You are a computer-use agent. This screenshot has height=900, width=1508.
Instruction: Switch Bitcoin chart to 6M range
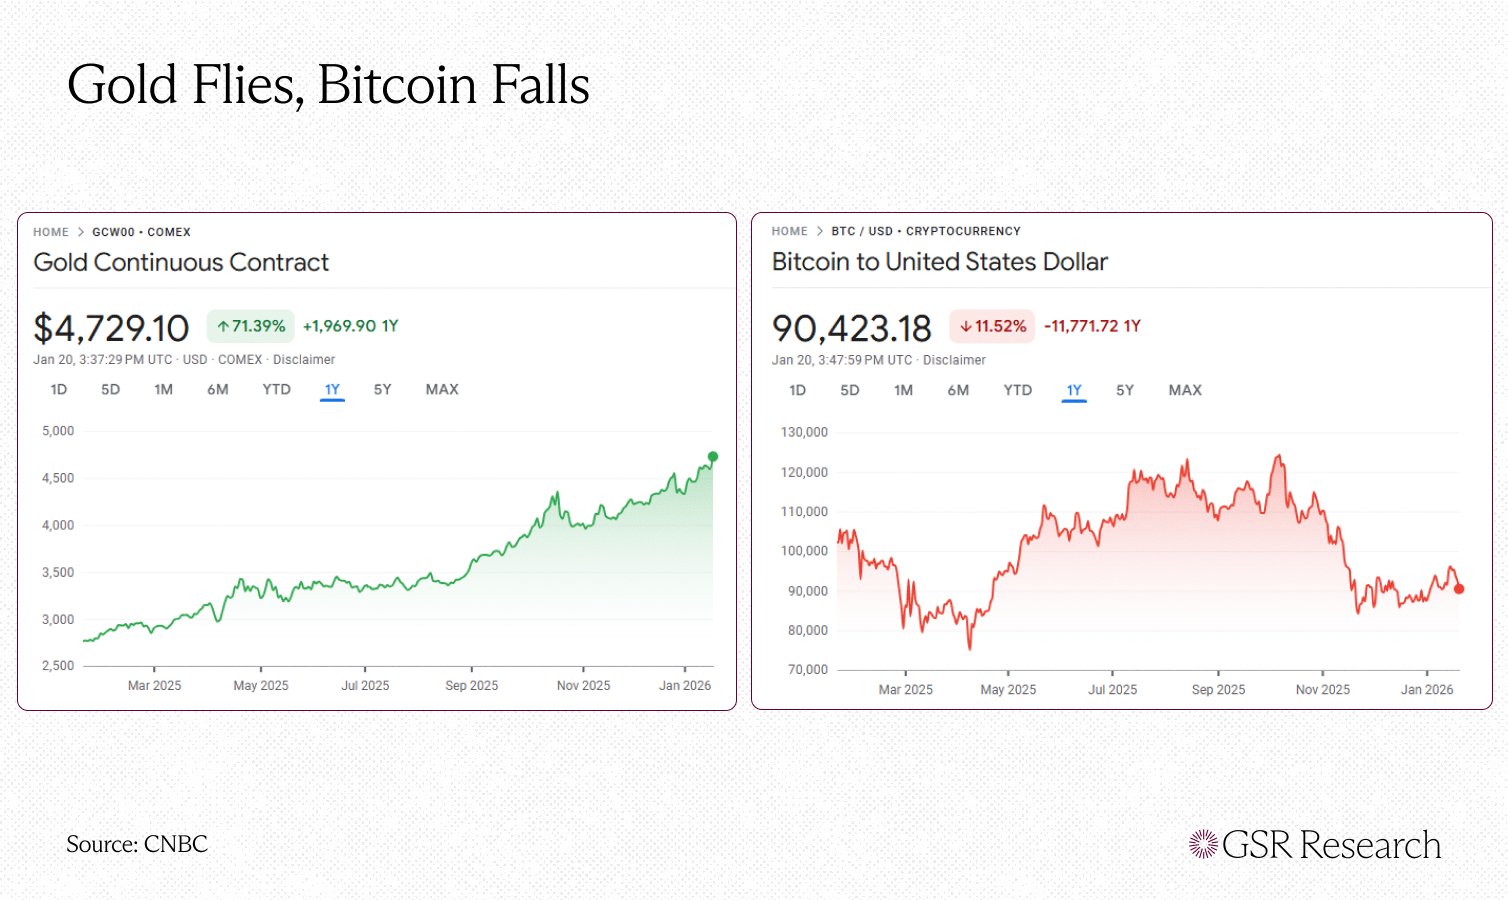pyautogui.click(x=958, y=390)
